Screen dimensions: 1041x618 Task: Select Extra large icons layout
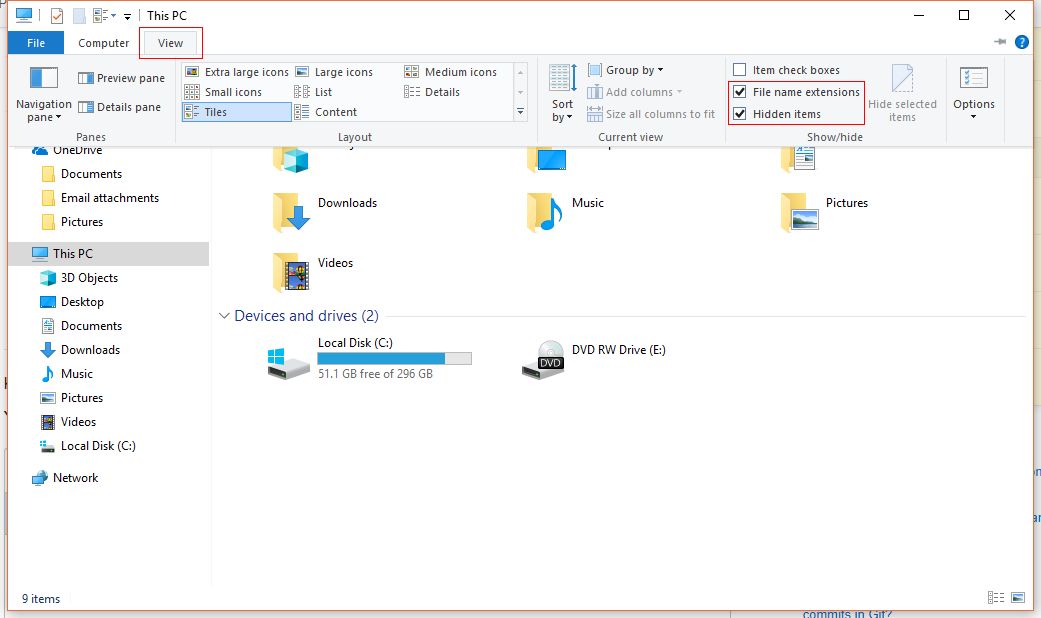pos(236,72)
